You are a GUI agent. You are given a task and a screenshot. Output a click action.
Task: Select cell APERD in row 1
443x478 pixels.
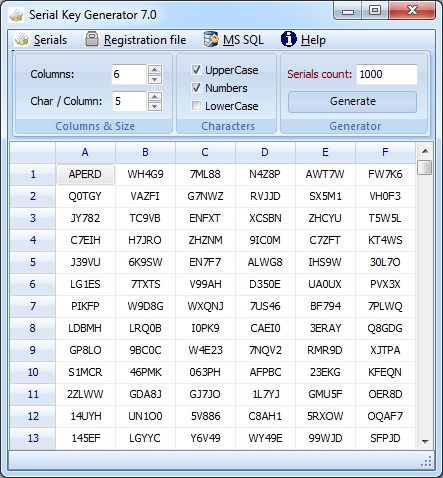click(x=85, y=174)
